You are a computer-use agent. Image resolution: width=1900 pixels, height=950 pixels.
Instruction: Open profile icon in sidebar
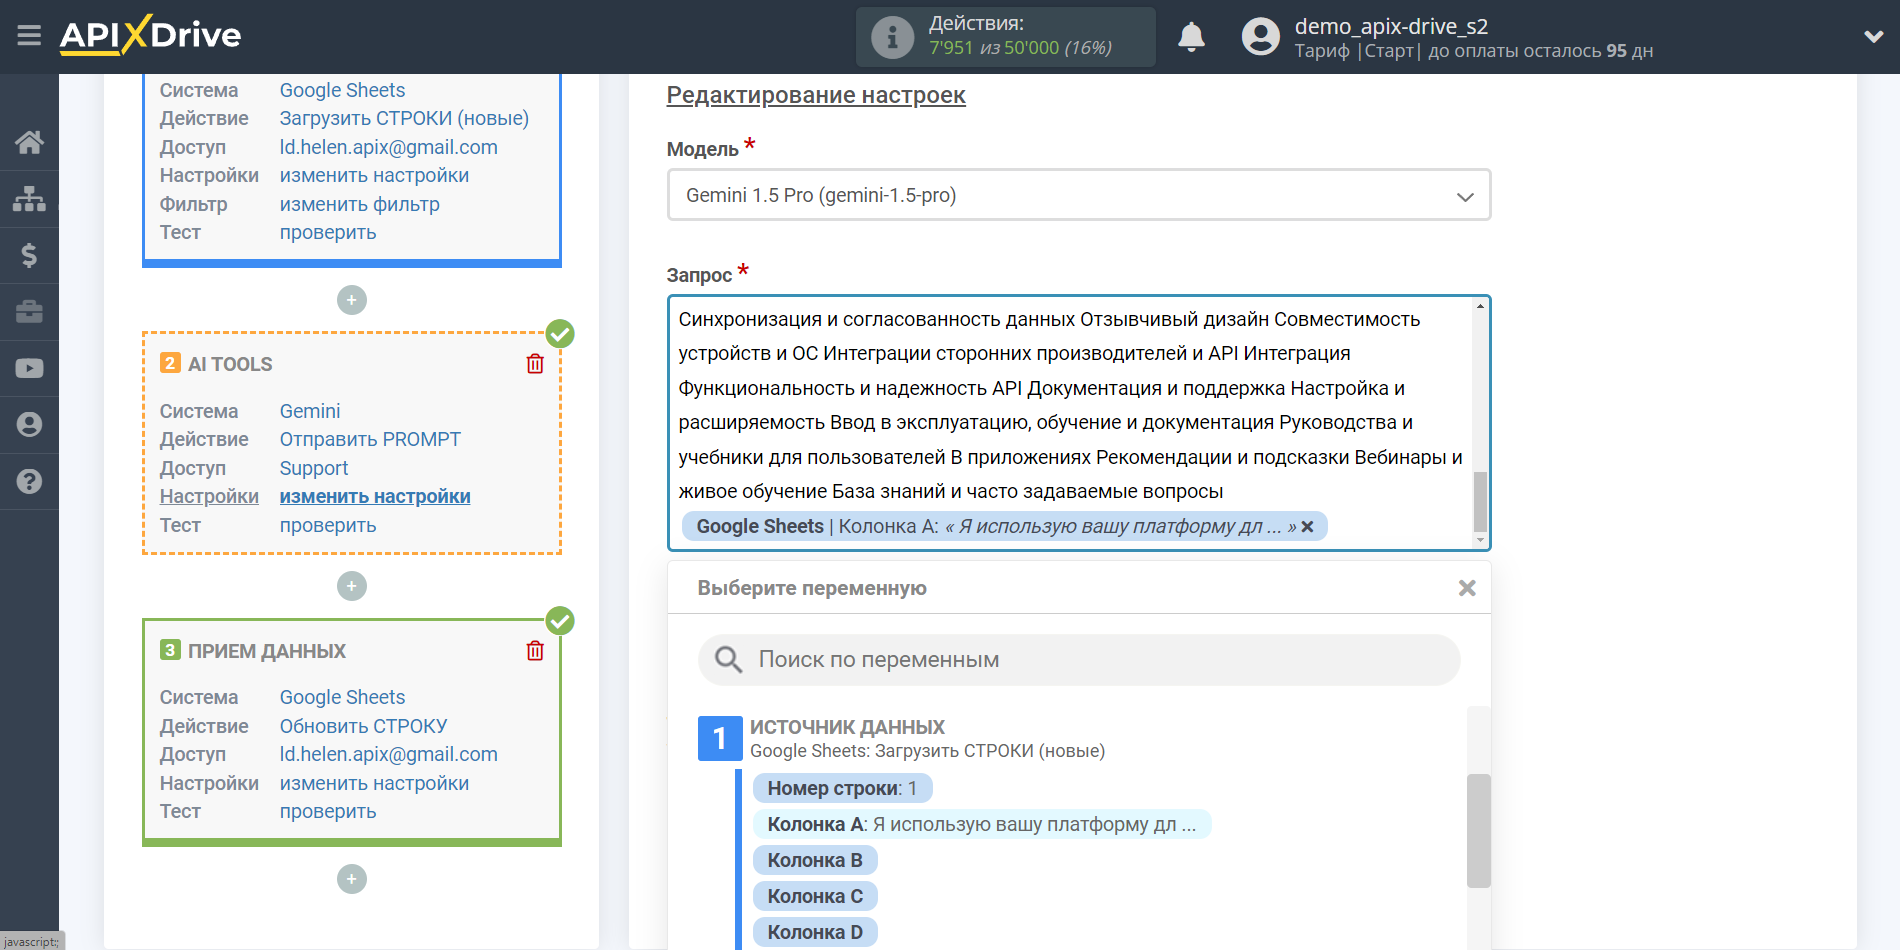click(x=29, y=425)
